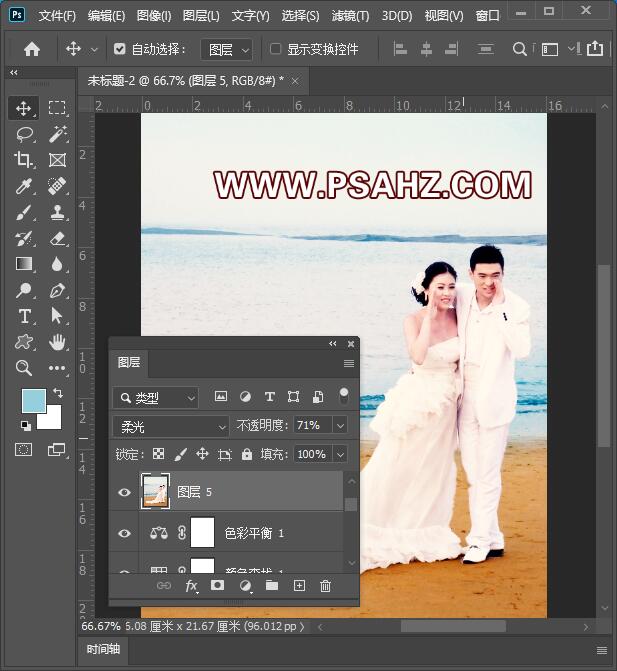This screenshot has height=671, width=617.
Task: Select the Blur tool
Action: click(57, 264)
